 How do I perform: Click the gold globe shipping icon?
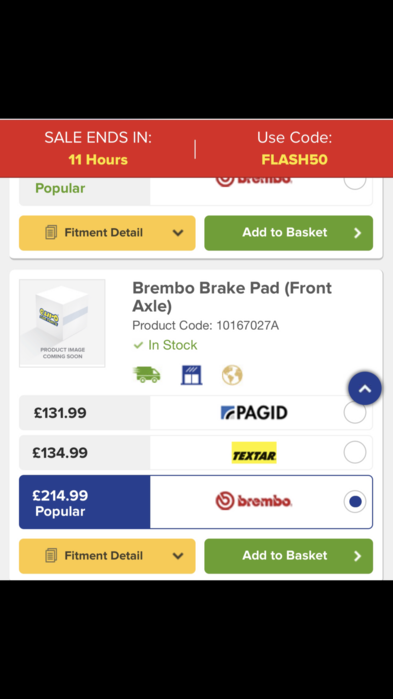coord(232,374)
